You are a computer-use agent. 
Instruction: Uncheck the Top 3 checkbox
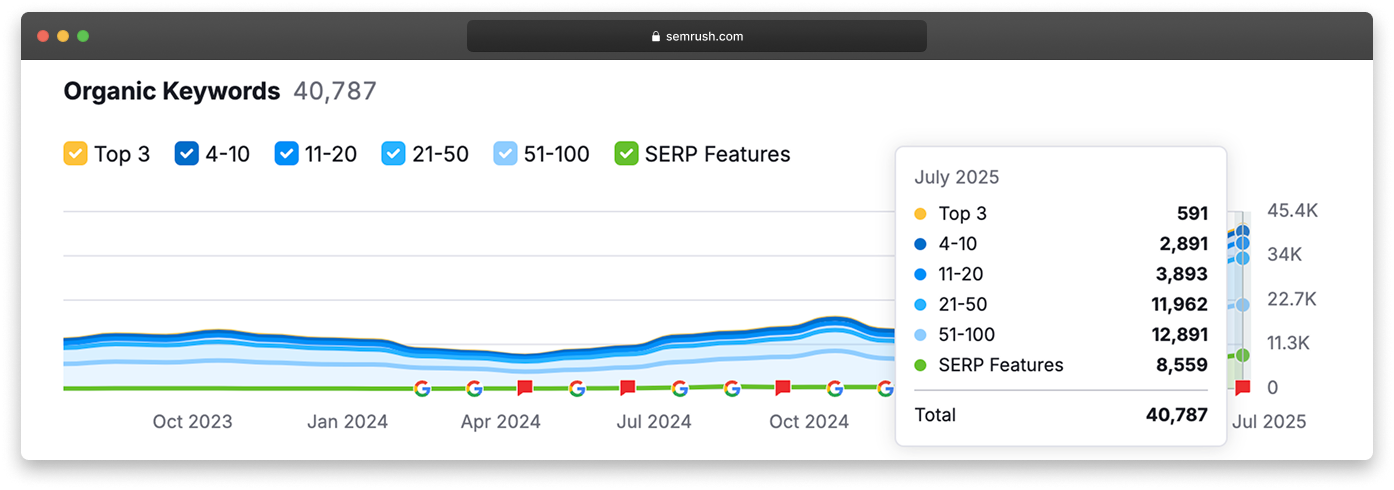[x=75, y=154]
